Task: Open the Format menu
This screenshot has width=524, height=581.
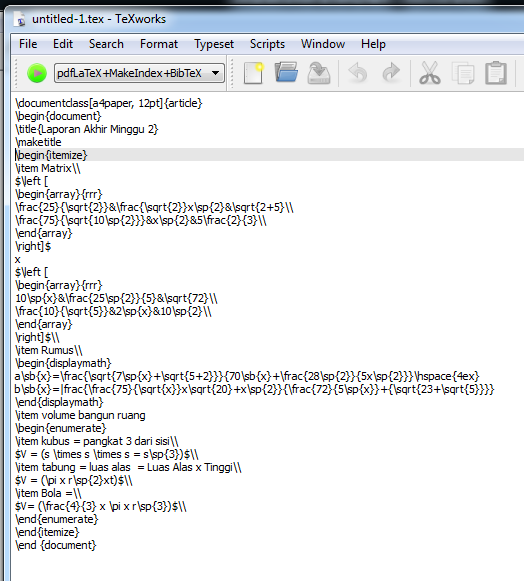Action: point(159,44)
